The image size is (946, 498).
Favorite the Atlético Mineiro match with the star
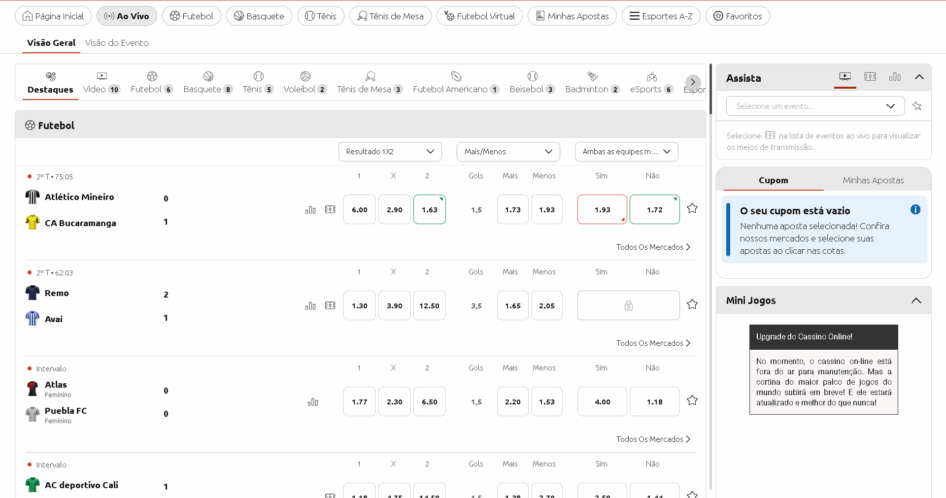coord(692,209)
